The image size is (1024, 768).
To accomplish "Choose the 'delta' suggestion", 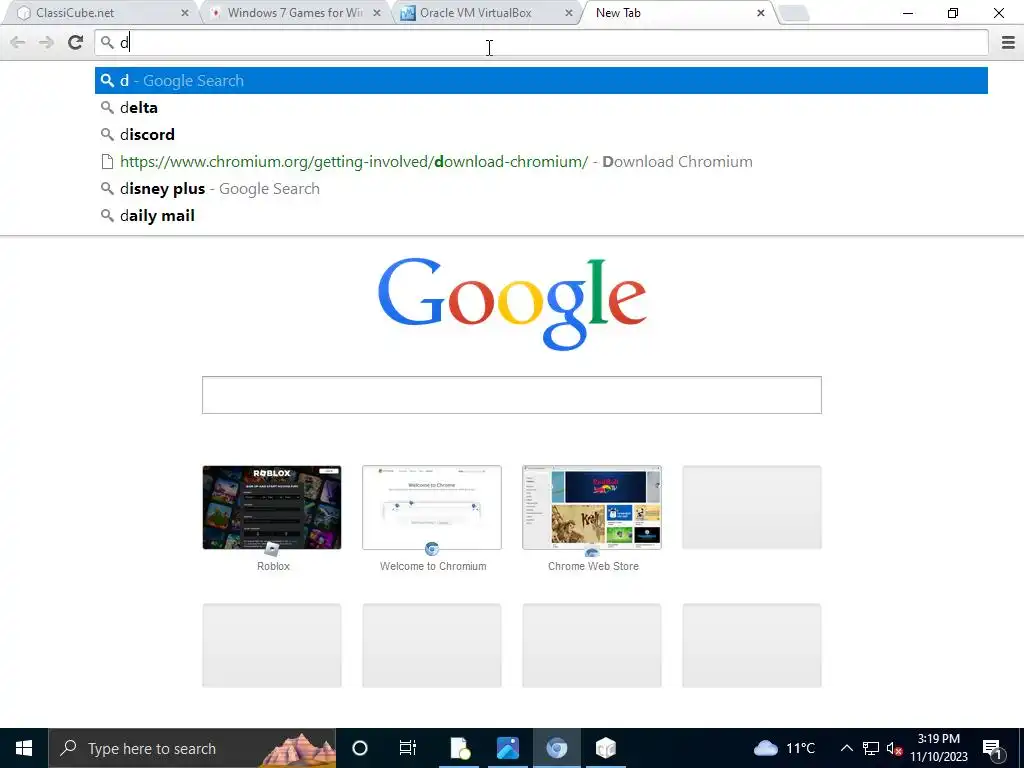I will pyautogui.click(x=541, y=108).
